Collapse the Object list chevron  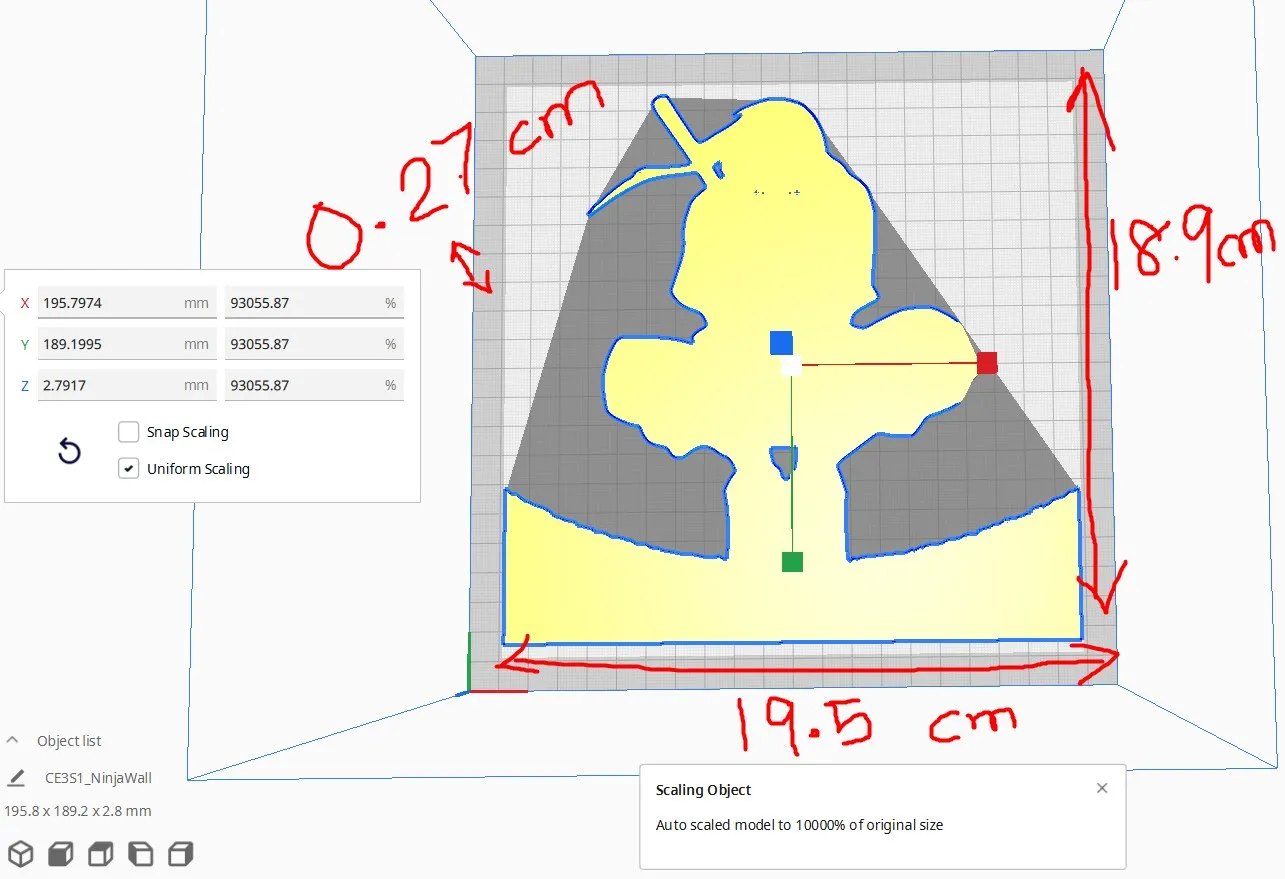pyautogui.click(x=13, y=741)
